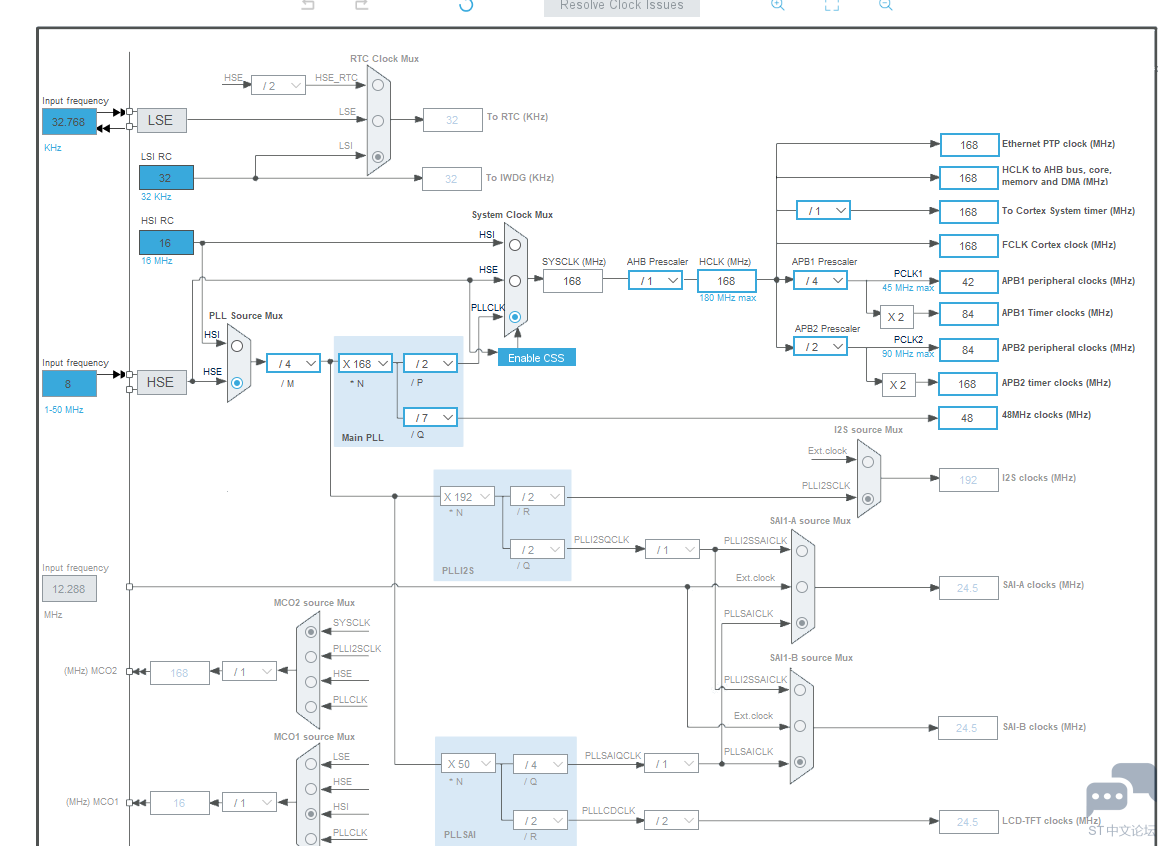Open the PLLI2S multiplier X 192 dropdown

(467, 496)
